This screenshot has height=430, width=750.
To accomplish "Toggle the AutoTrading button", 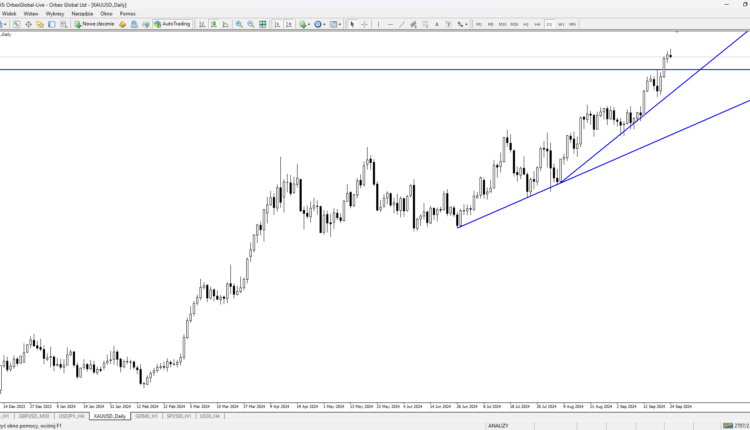I will coord(172,24).
